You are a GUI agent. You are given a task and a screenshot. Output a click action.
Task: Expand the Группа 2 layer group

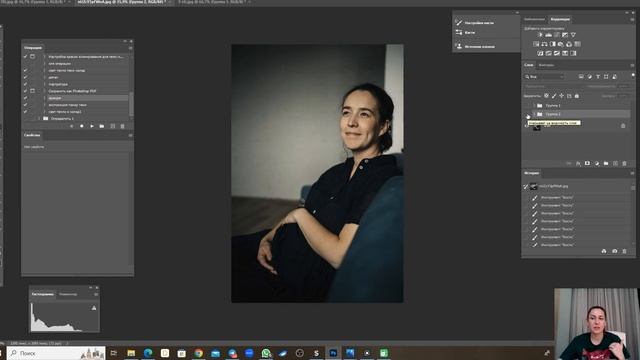[x=534, y=114]
